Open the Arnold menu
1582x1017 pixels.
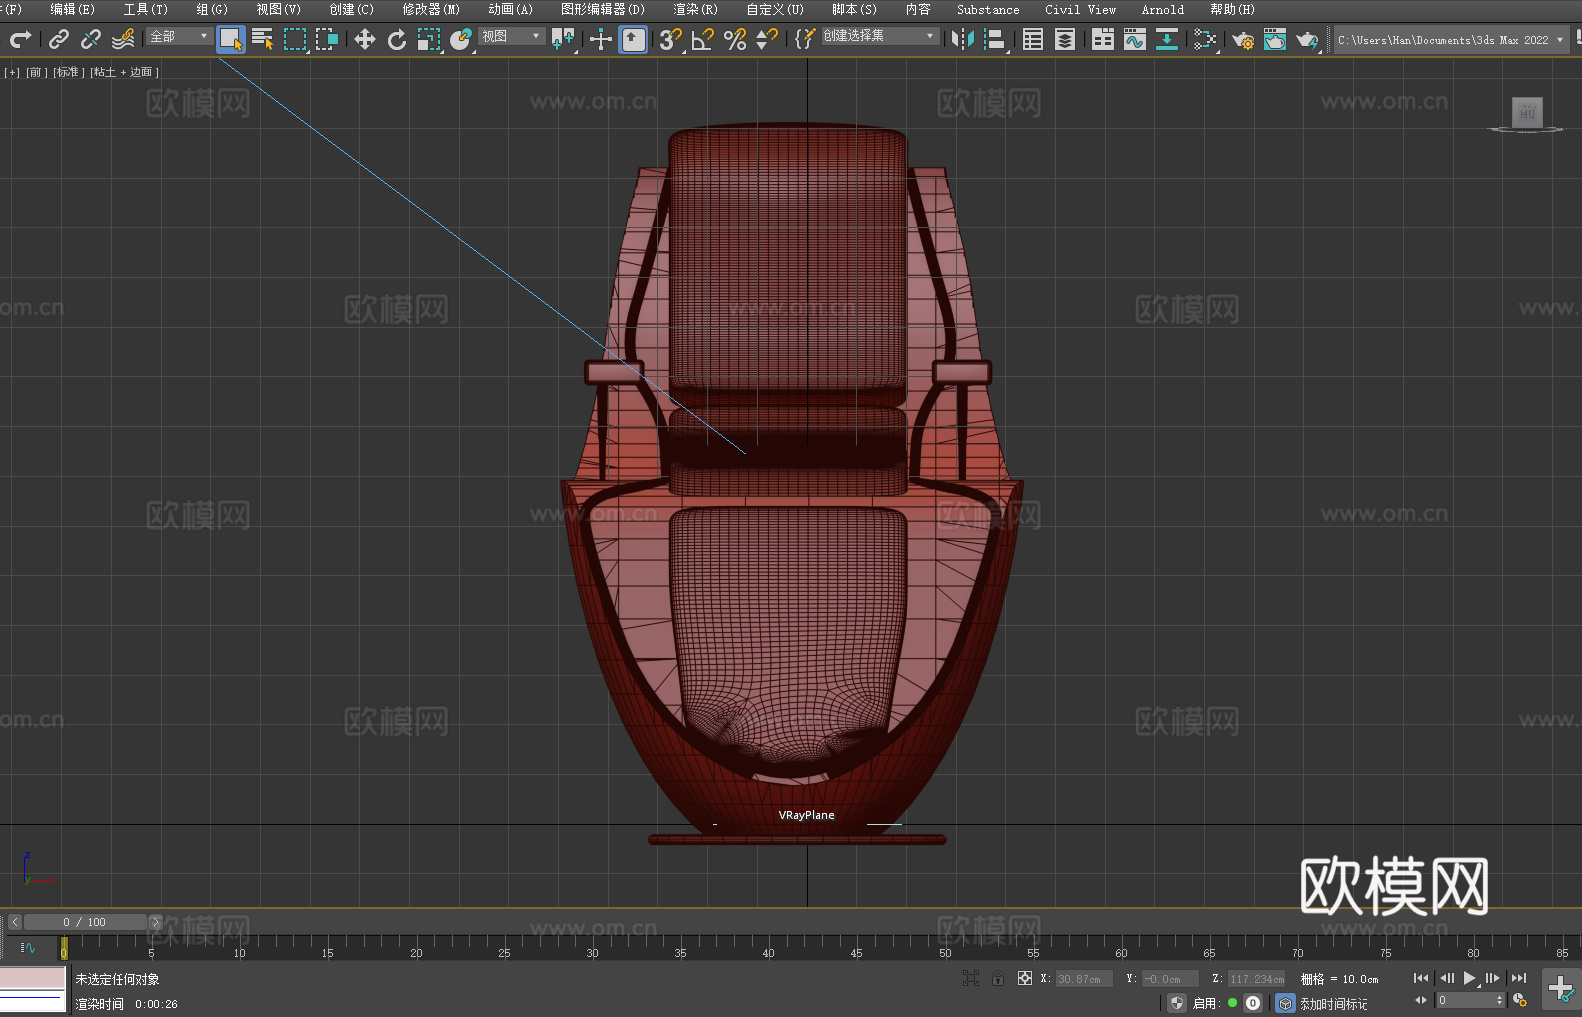(1163, 9)
